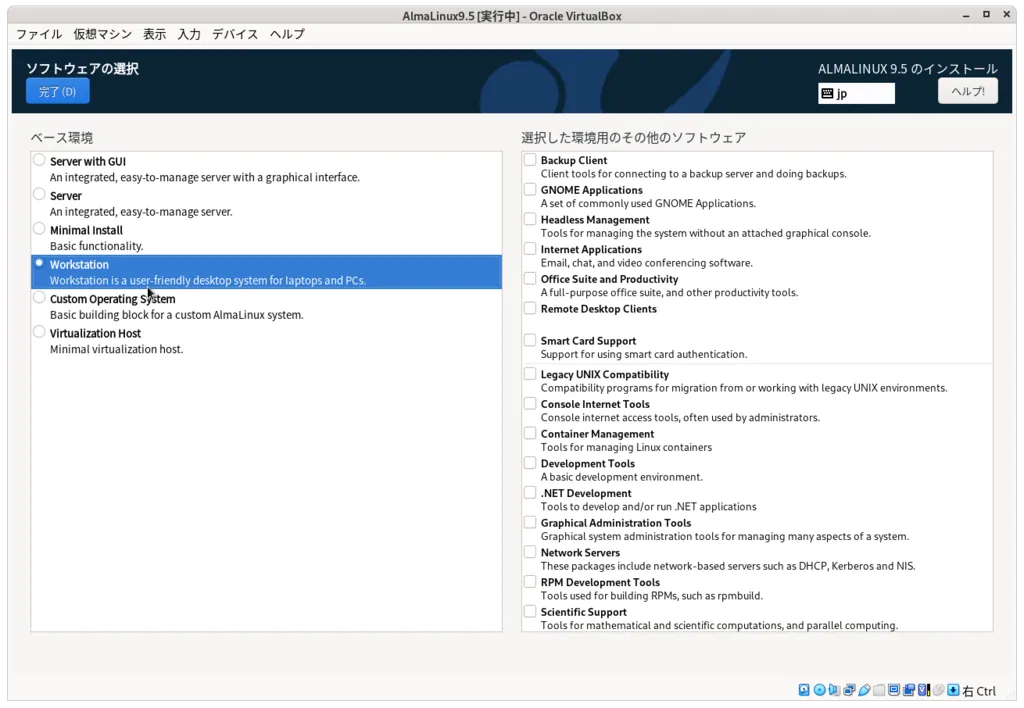Enable the GNOME Applications checkbox
This screenshot has width=1024, height=708.
529,189
